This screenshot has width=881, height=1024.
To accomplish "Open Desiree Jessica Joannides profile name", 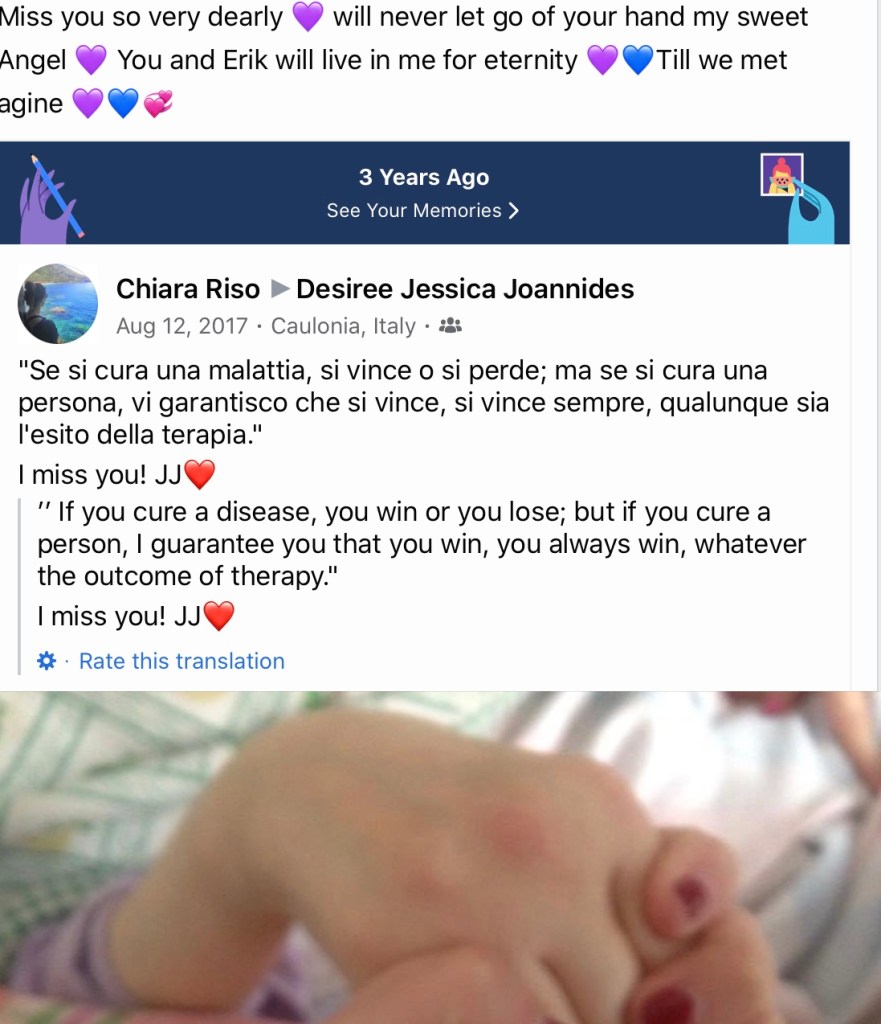I will tap(465, 288).
